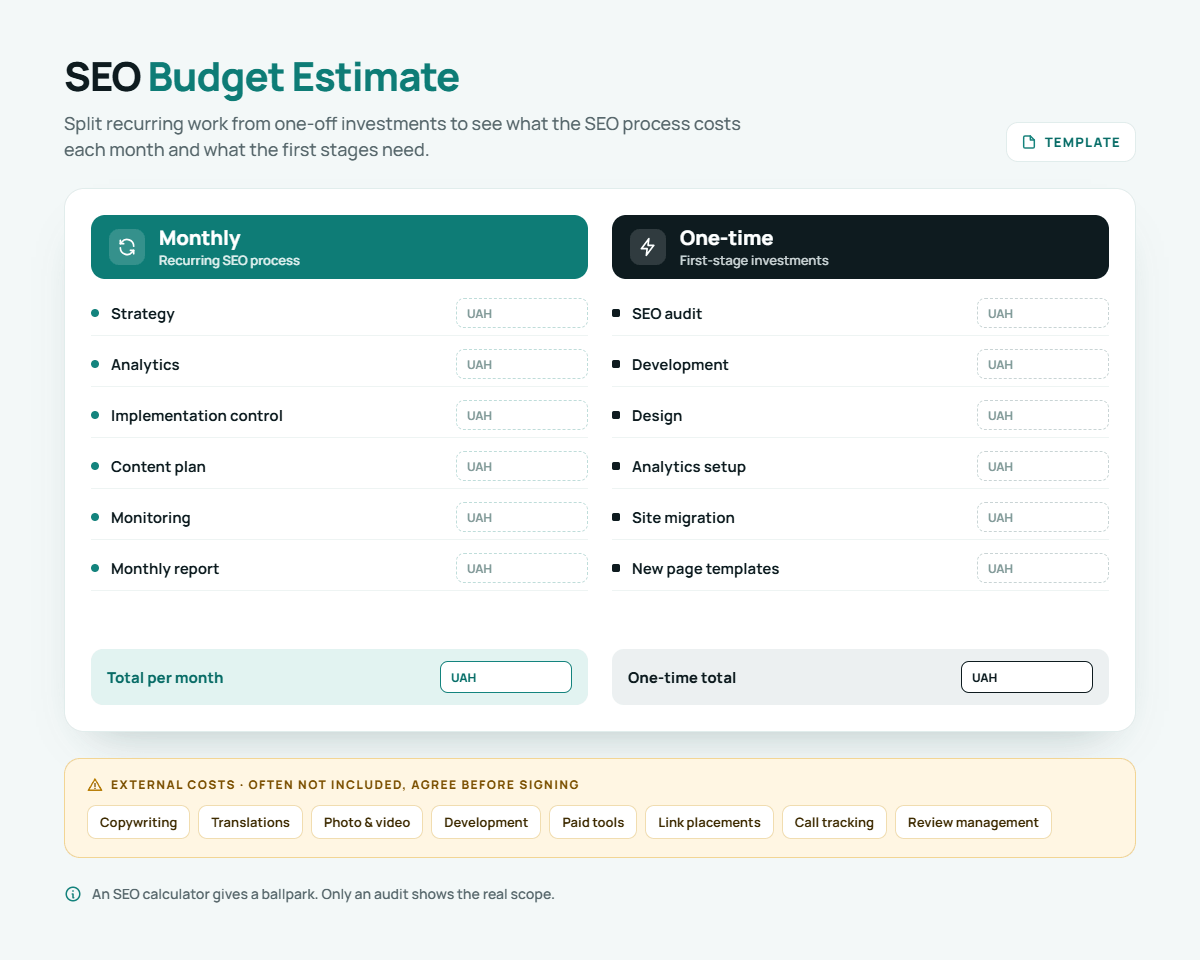The height and width of the screenshot is (960, 1200).
Task: Click the Recurring SEO process subtitle
Action: [x=229, y=260]
